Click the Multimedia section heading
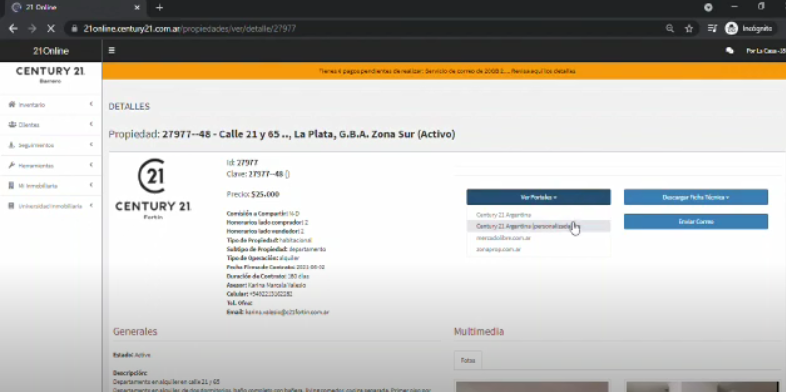This screenshot has height=392, width=786. point(479,331)
